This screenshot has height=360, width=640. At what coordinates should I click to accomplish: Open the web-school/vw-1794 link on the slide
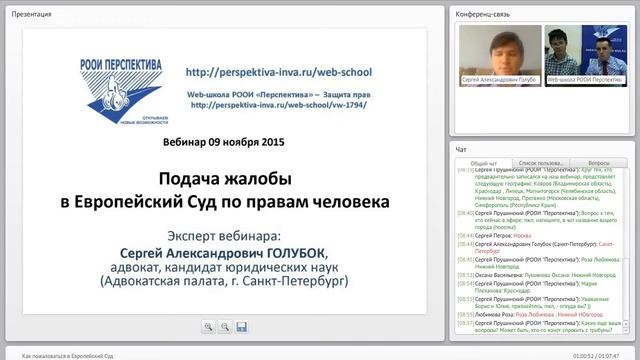point(279,105)
